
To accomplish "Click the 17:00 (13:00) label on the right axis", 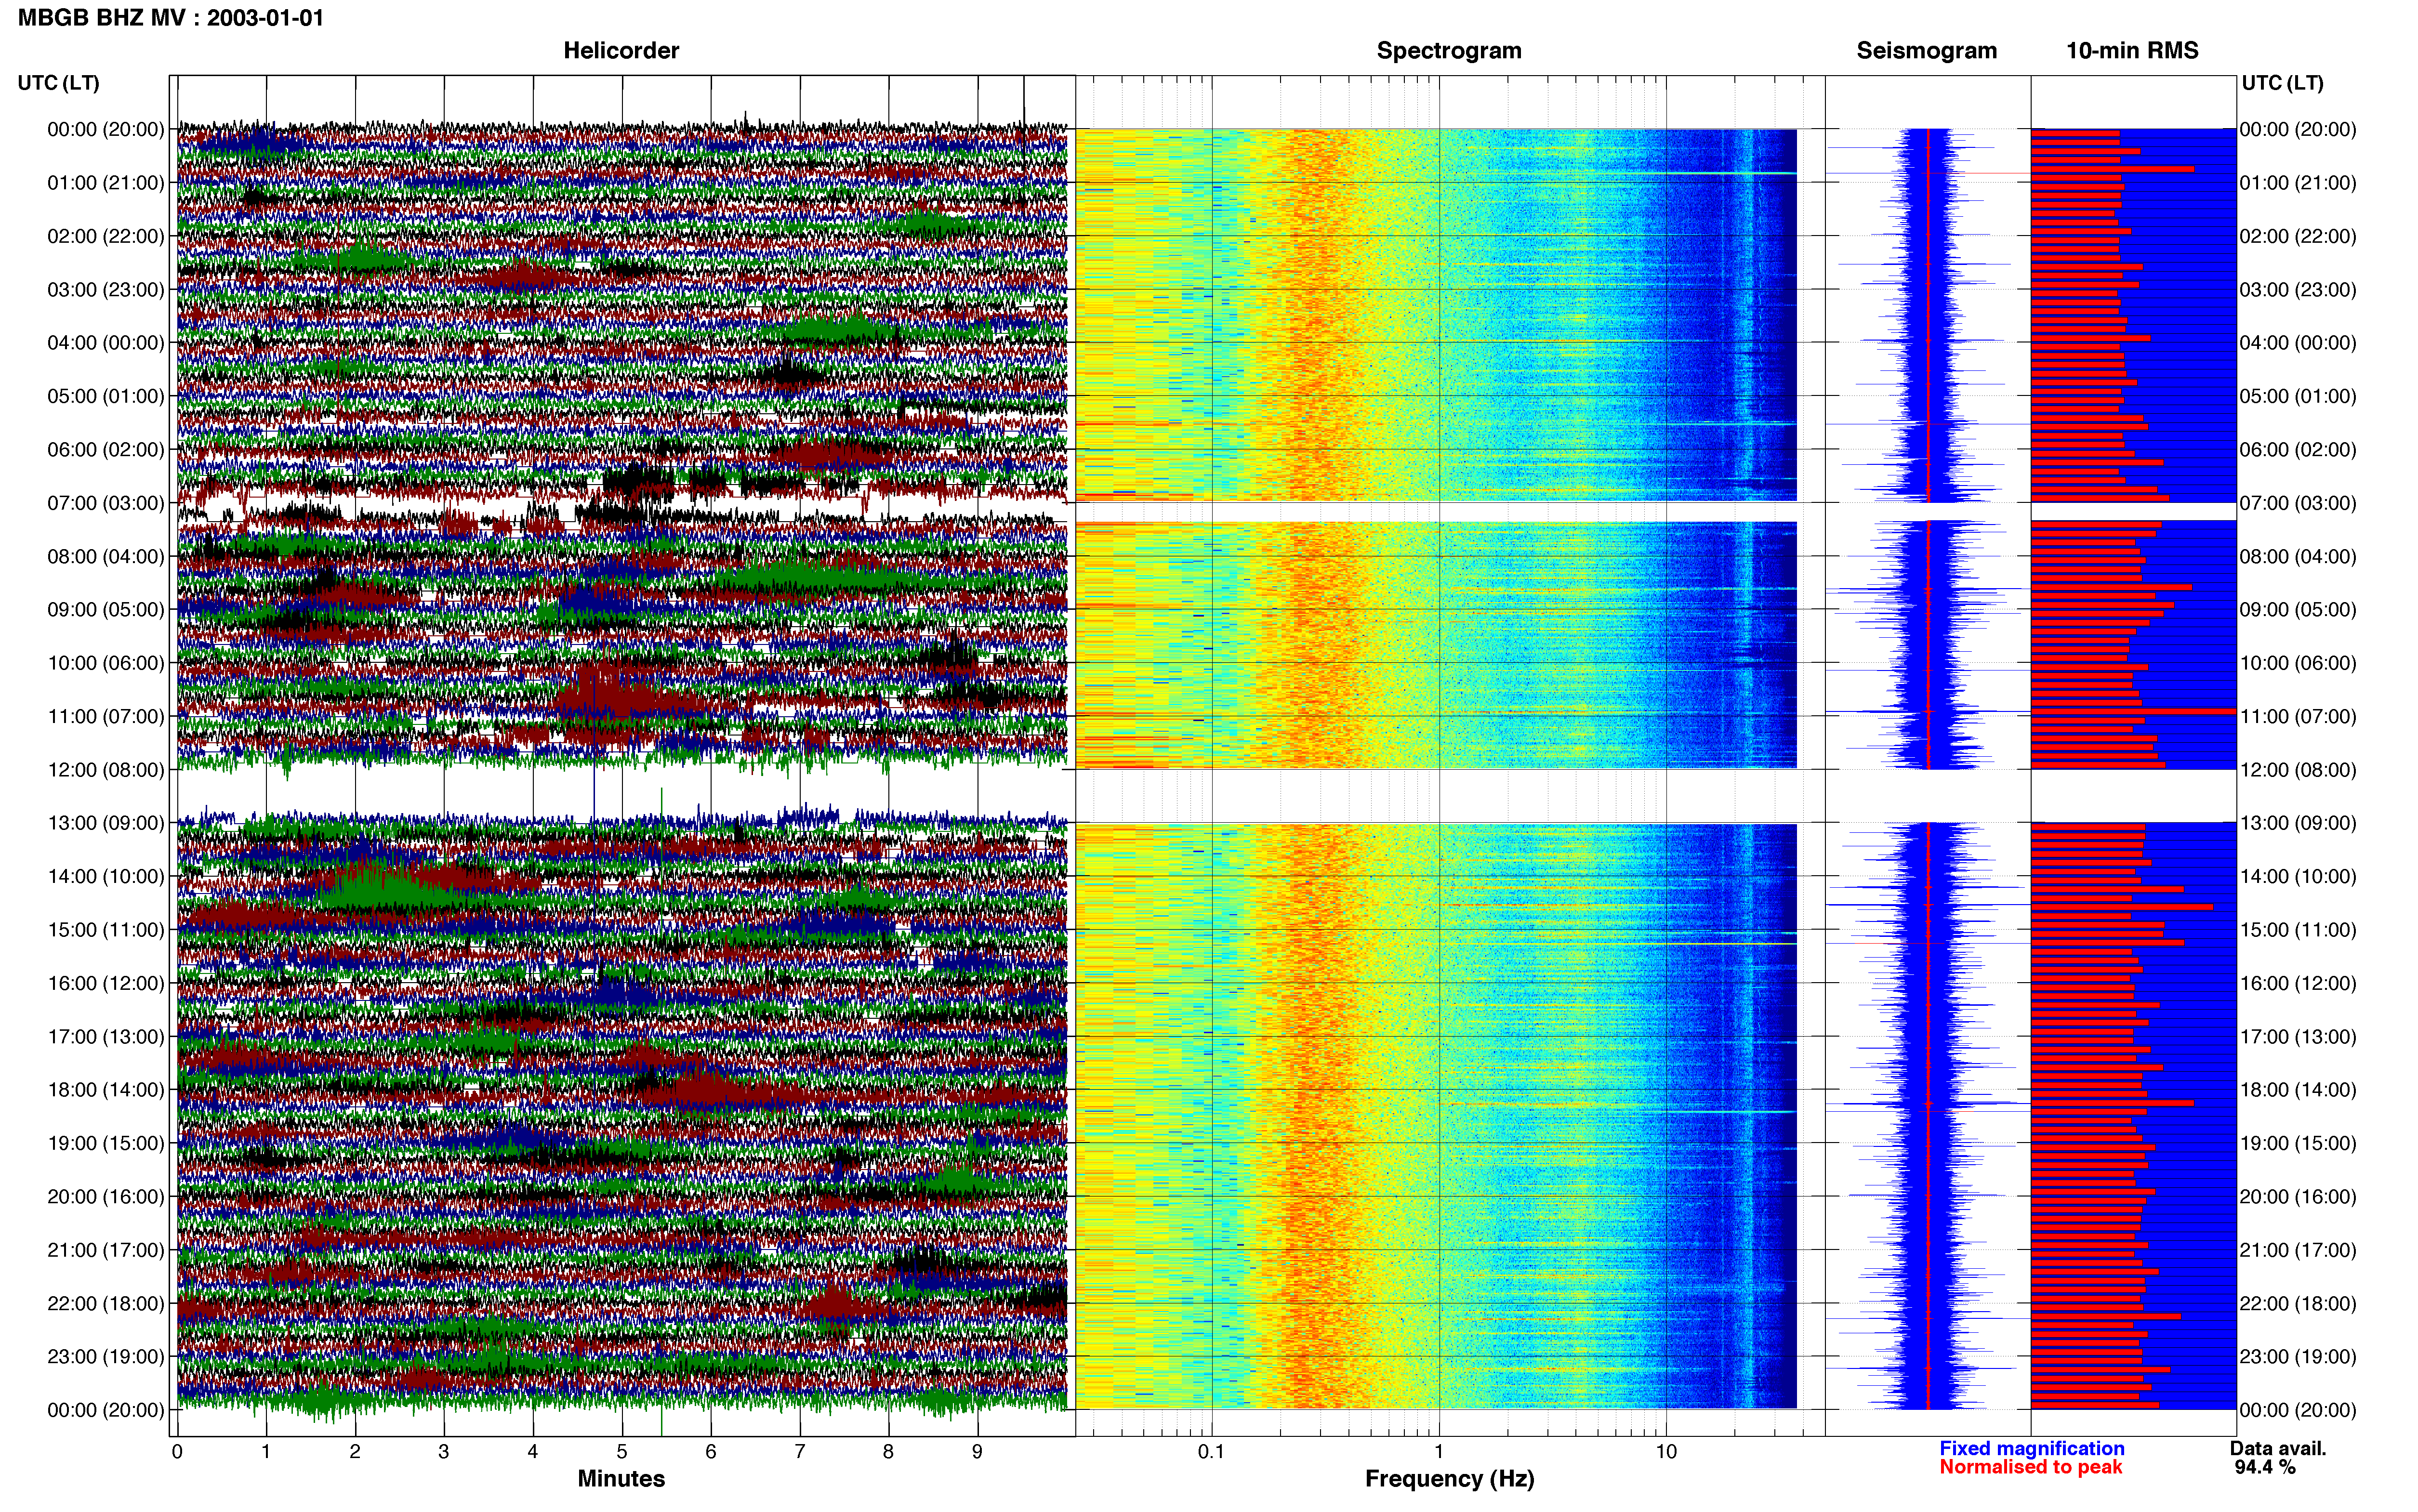I will (2298, 1037).
